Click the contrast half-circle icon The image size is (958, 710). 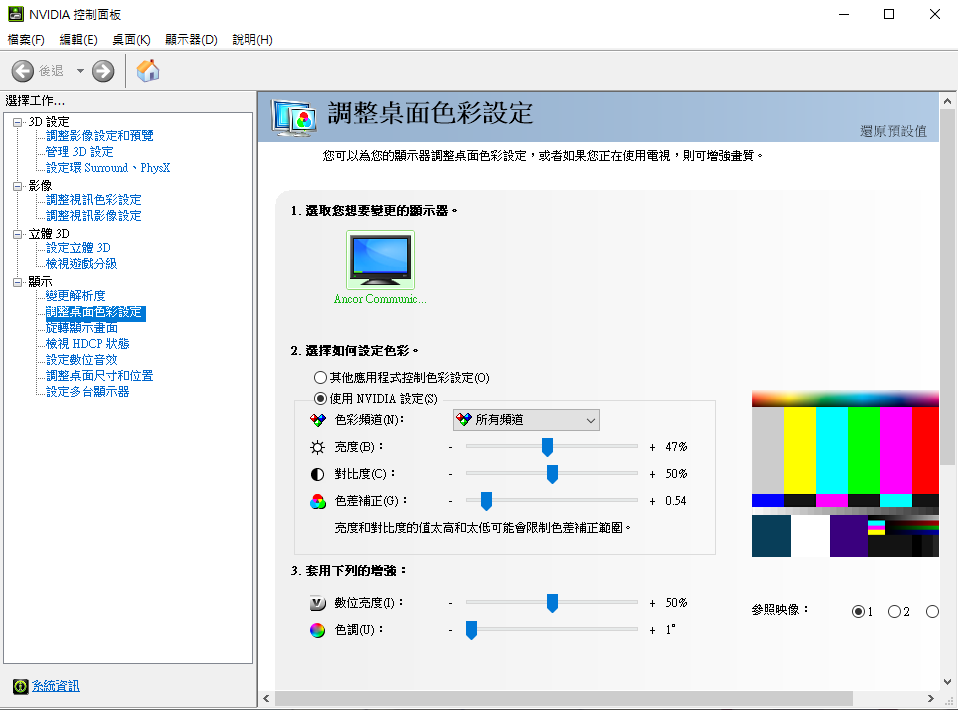tap(318, 474)
